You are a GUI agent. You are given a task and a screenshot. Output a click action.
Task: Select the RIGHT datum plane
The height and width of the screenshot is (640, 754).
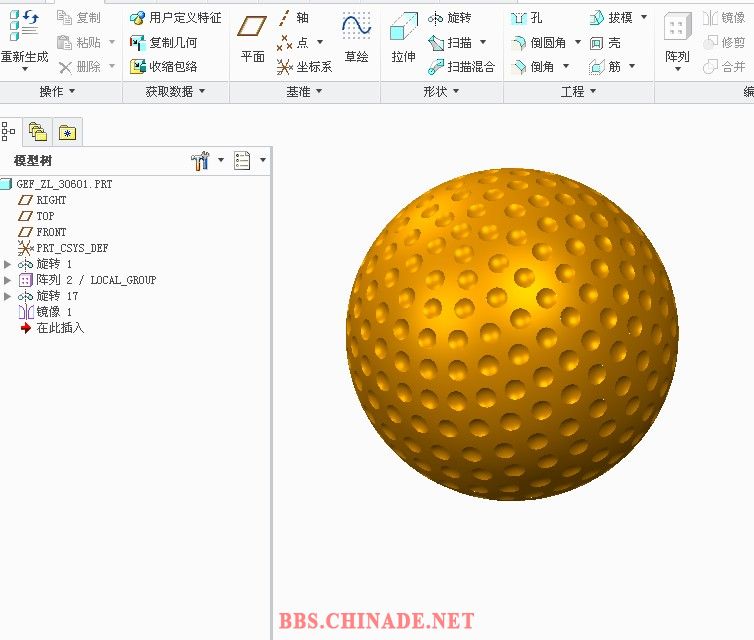[42, 200]
